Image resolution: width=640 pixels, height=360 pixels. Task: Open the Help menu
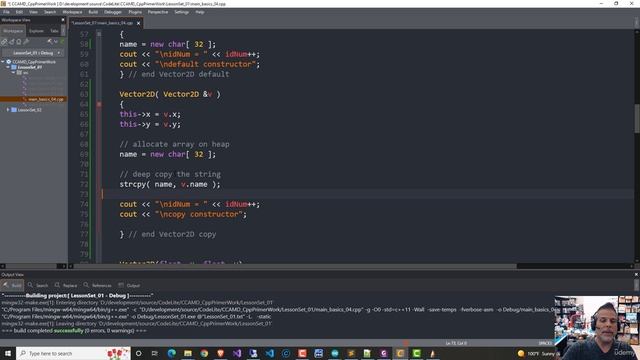(200, 12)
